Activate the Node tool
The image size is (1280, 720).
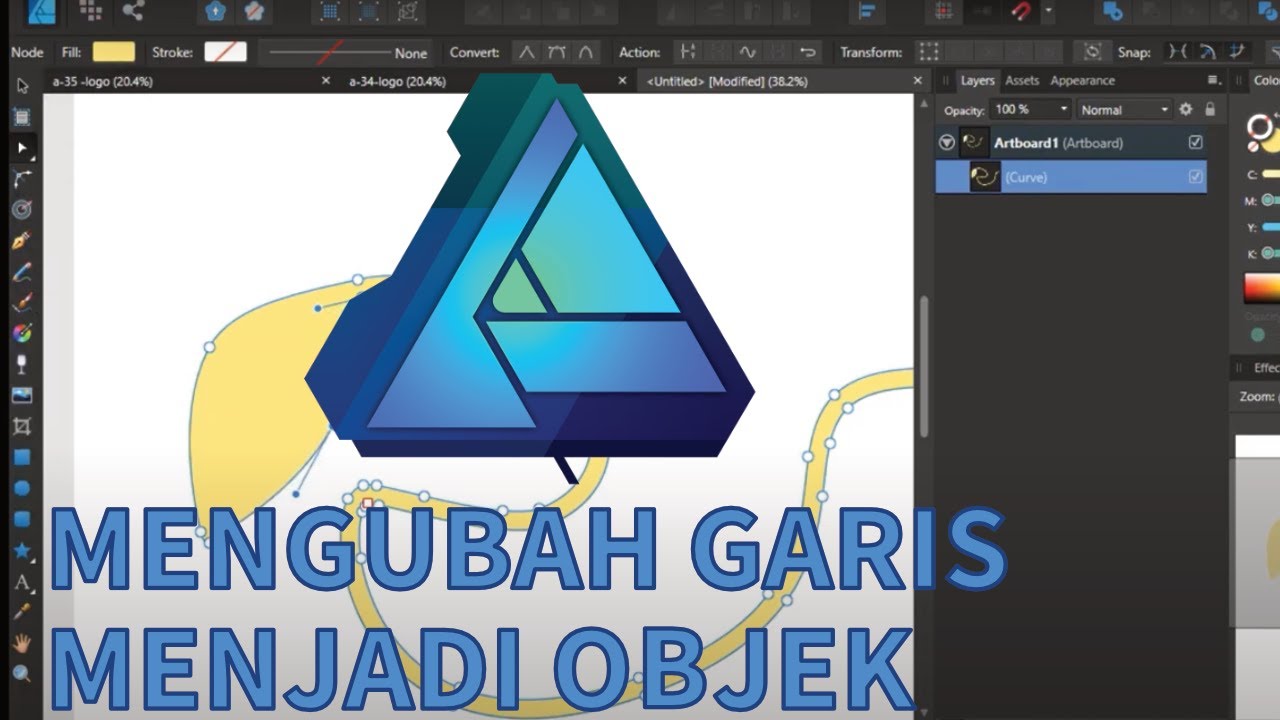click(x=21, y=148)
